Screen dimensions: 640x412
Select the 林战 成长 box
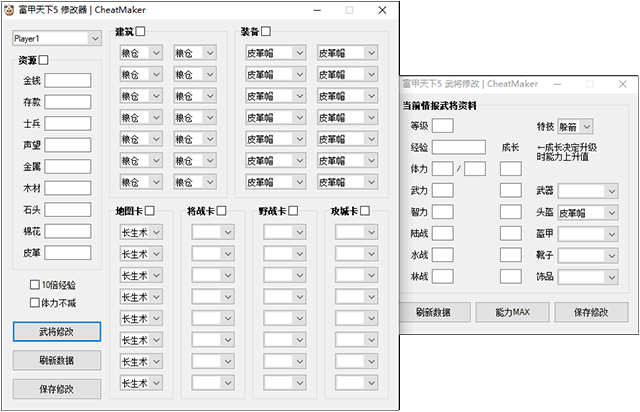(511, 276)
